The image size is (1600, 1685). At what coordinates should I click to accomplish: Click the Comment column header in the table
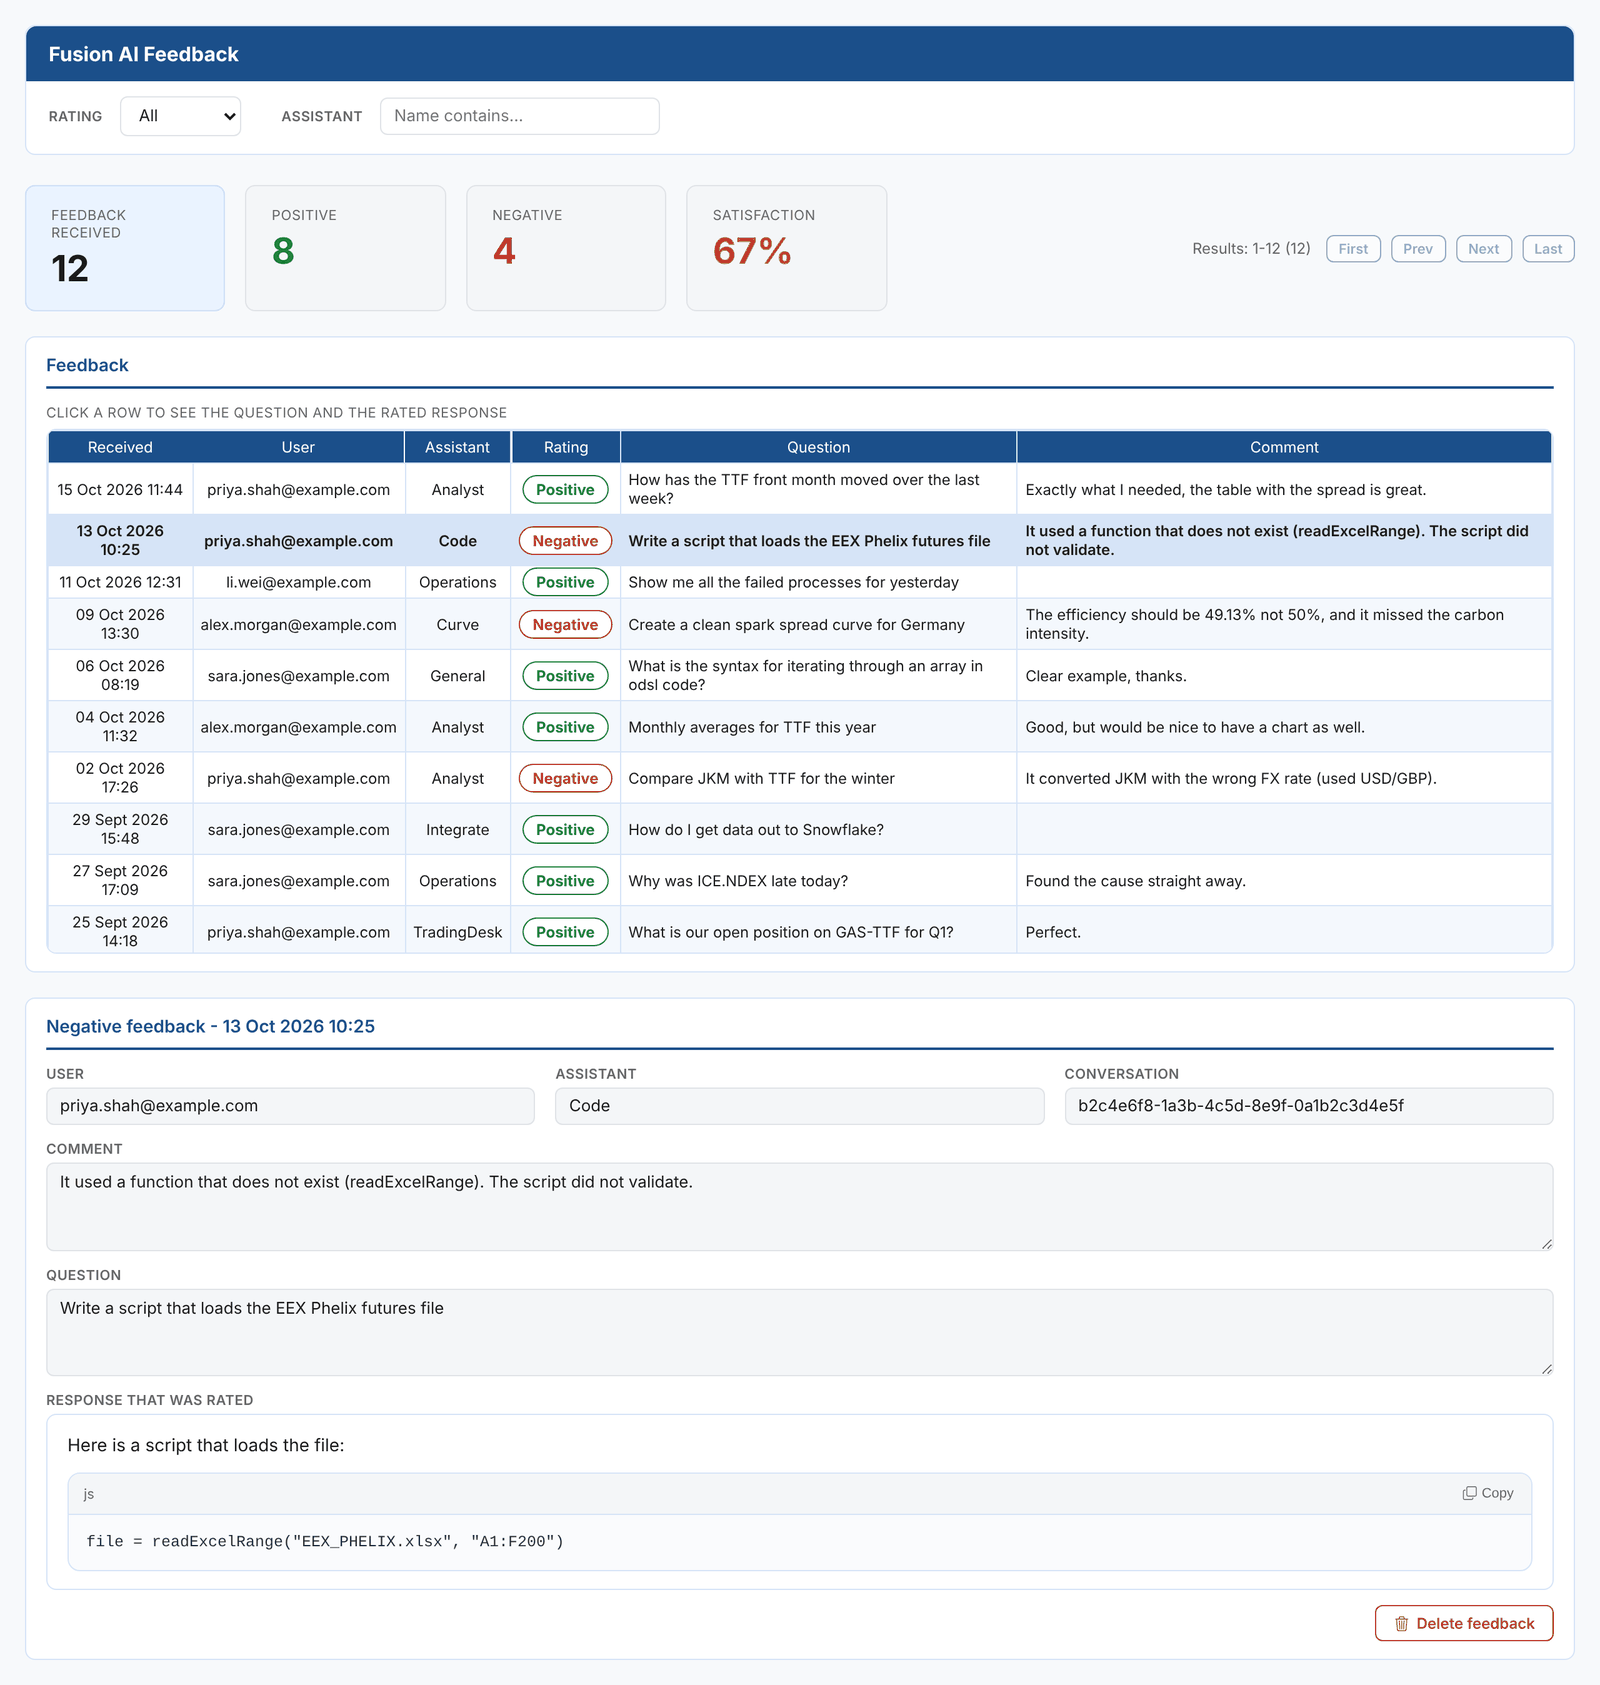click(1284, 447)
